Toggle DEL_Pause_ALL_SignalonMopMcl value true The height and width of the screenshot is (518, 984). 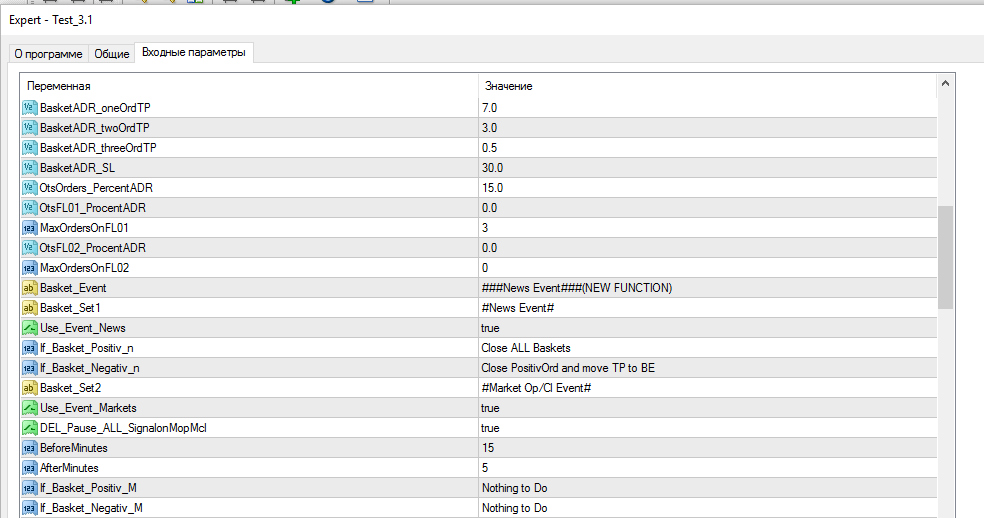(707, 428)
